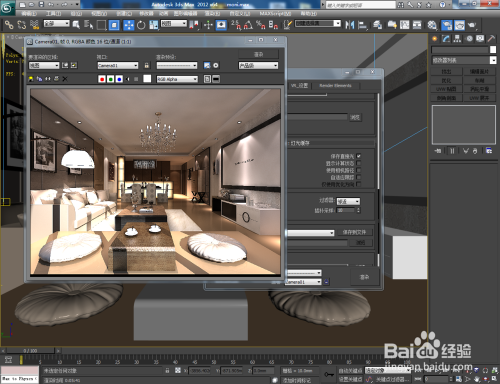
Task: Apply the 挤出 modifier button
Action: point(446,72)
